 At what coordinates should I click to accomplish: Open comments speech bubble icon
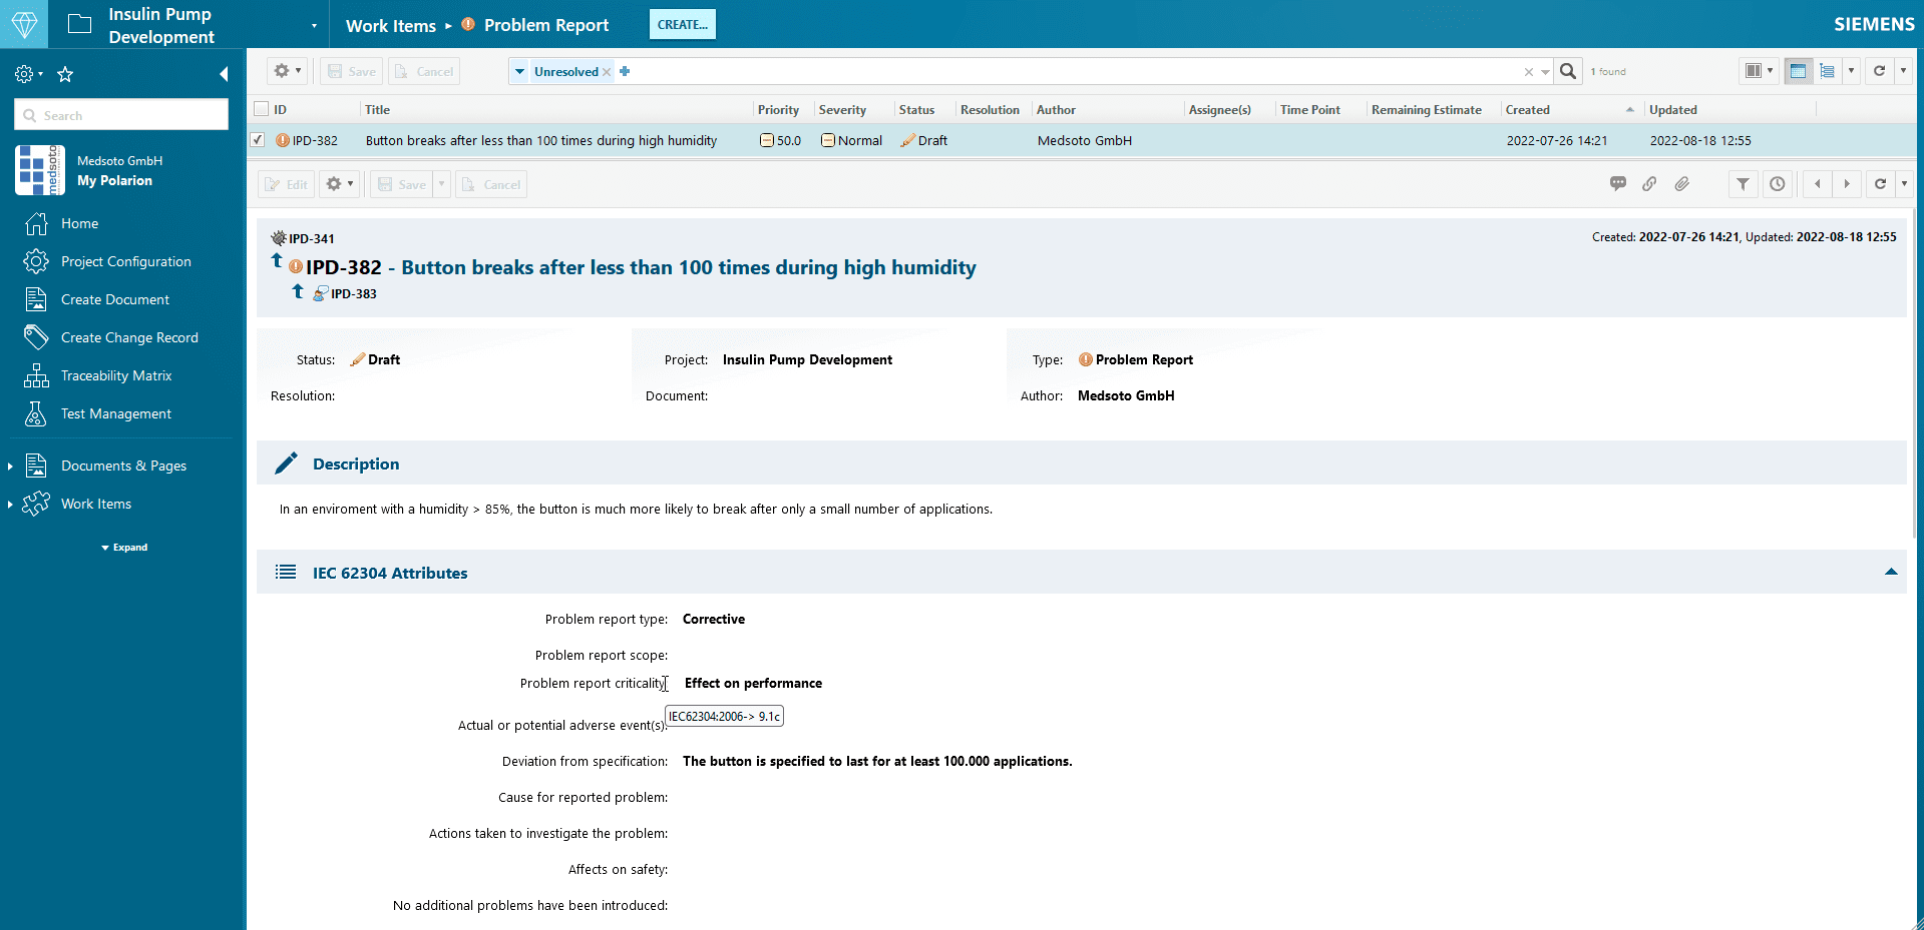coord(1618,183)
